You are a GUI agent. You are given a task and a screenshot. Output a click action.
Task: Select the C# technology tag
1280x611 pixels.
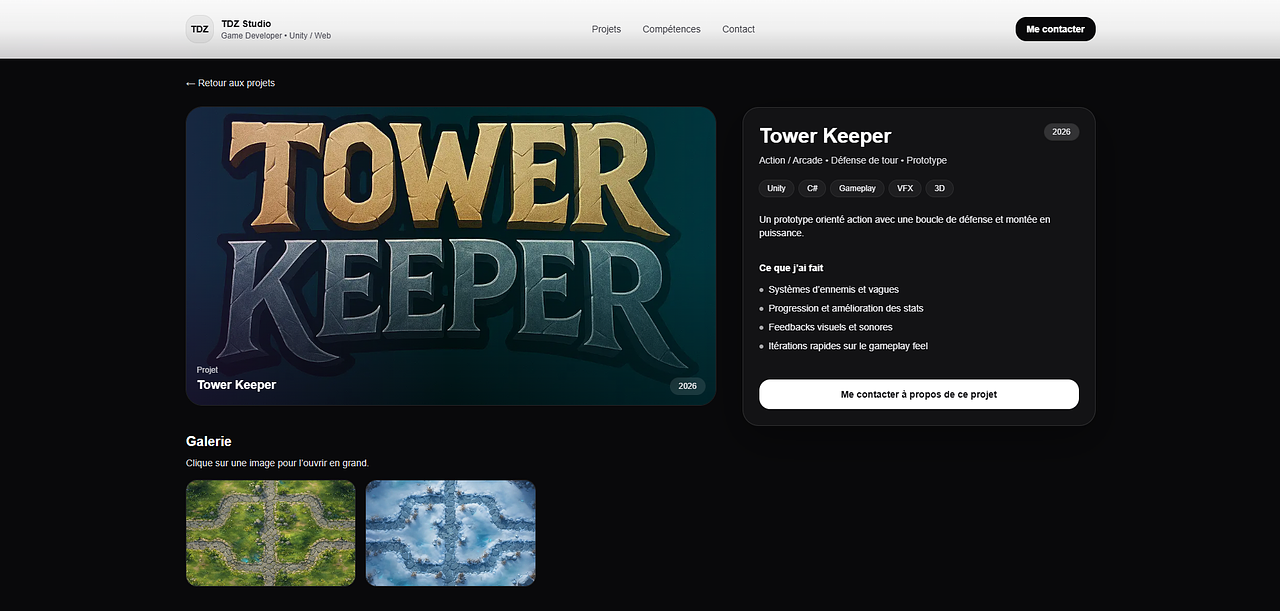811,188
